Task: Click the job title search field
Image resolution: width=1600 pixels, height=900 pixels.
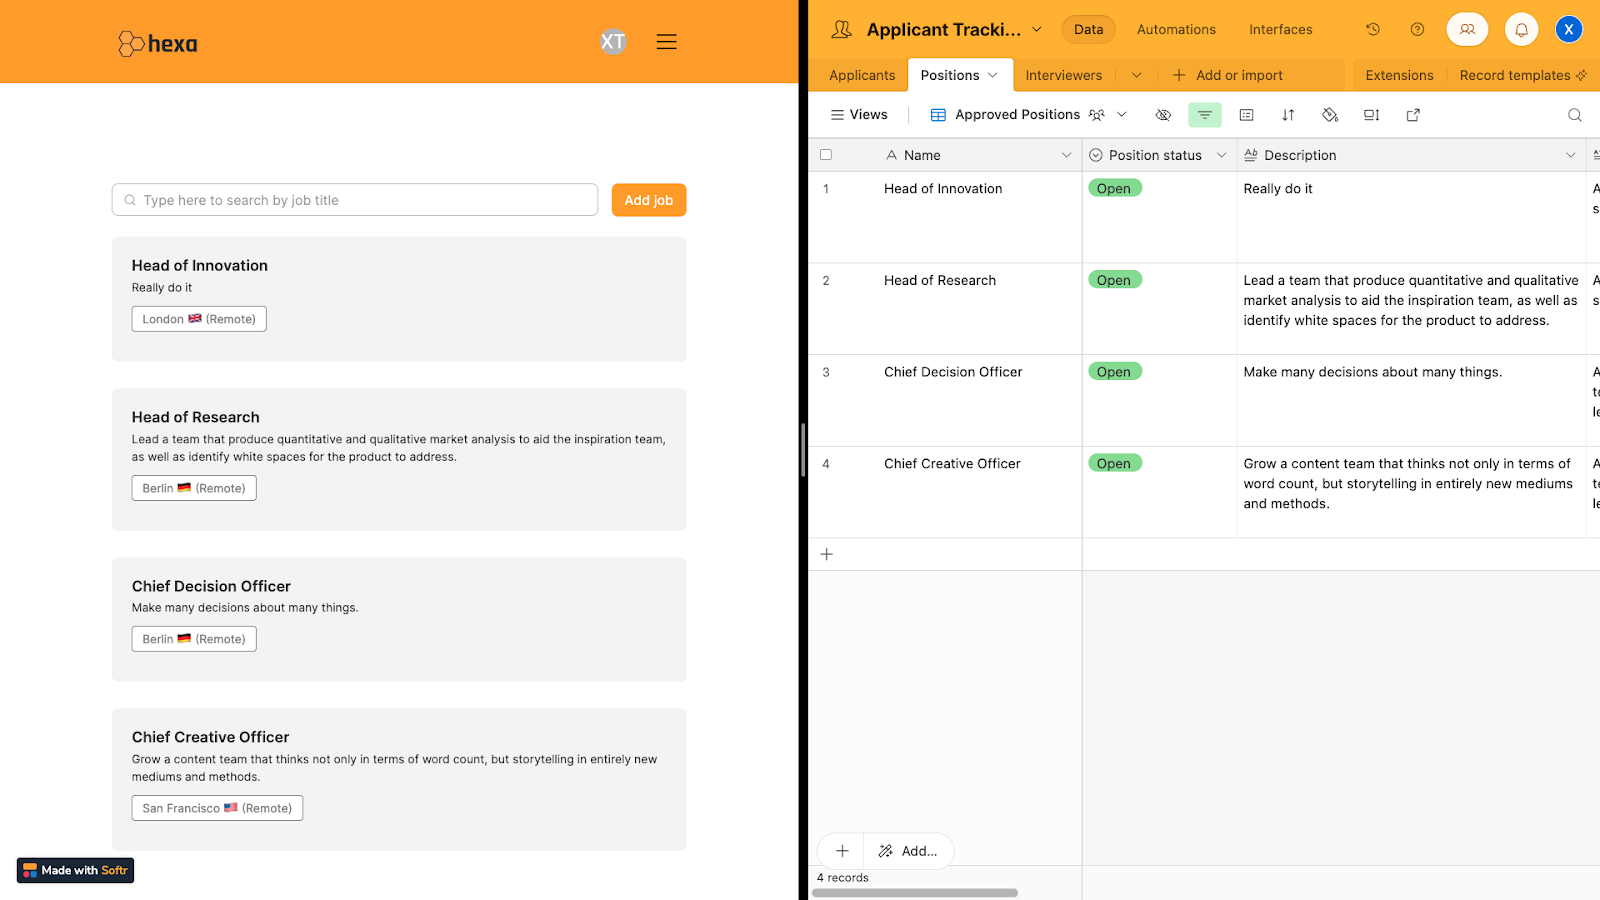Action: point(355,200)
